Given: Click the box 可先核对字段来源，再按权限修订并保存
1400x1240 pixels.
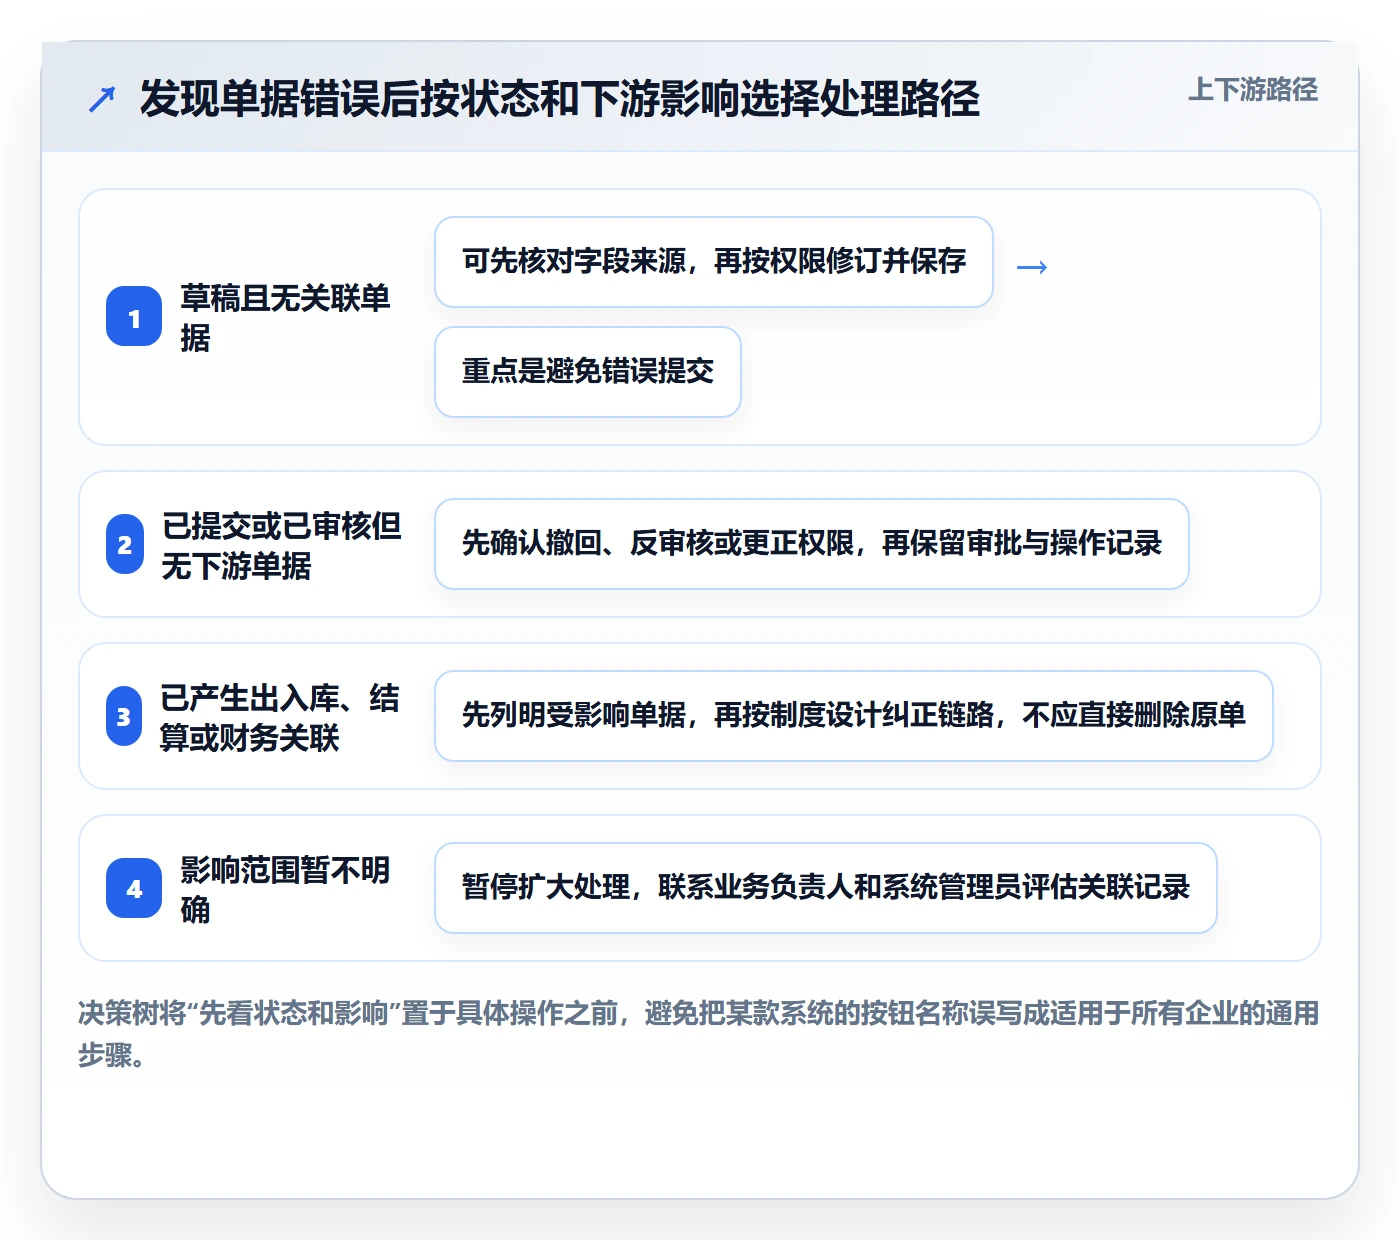Looking at the screenshot, I should [714, 262].
